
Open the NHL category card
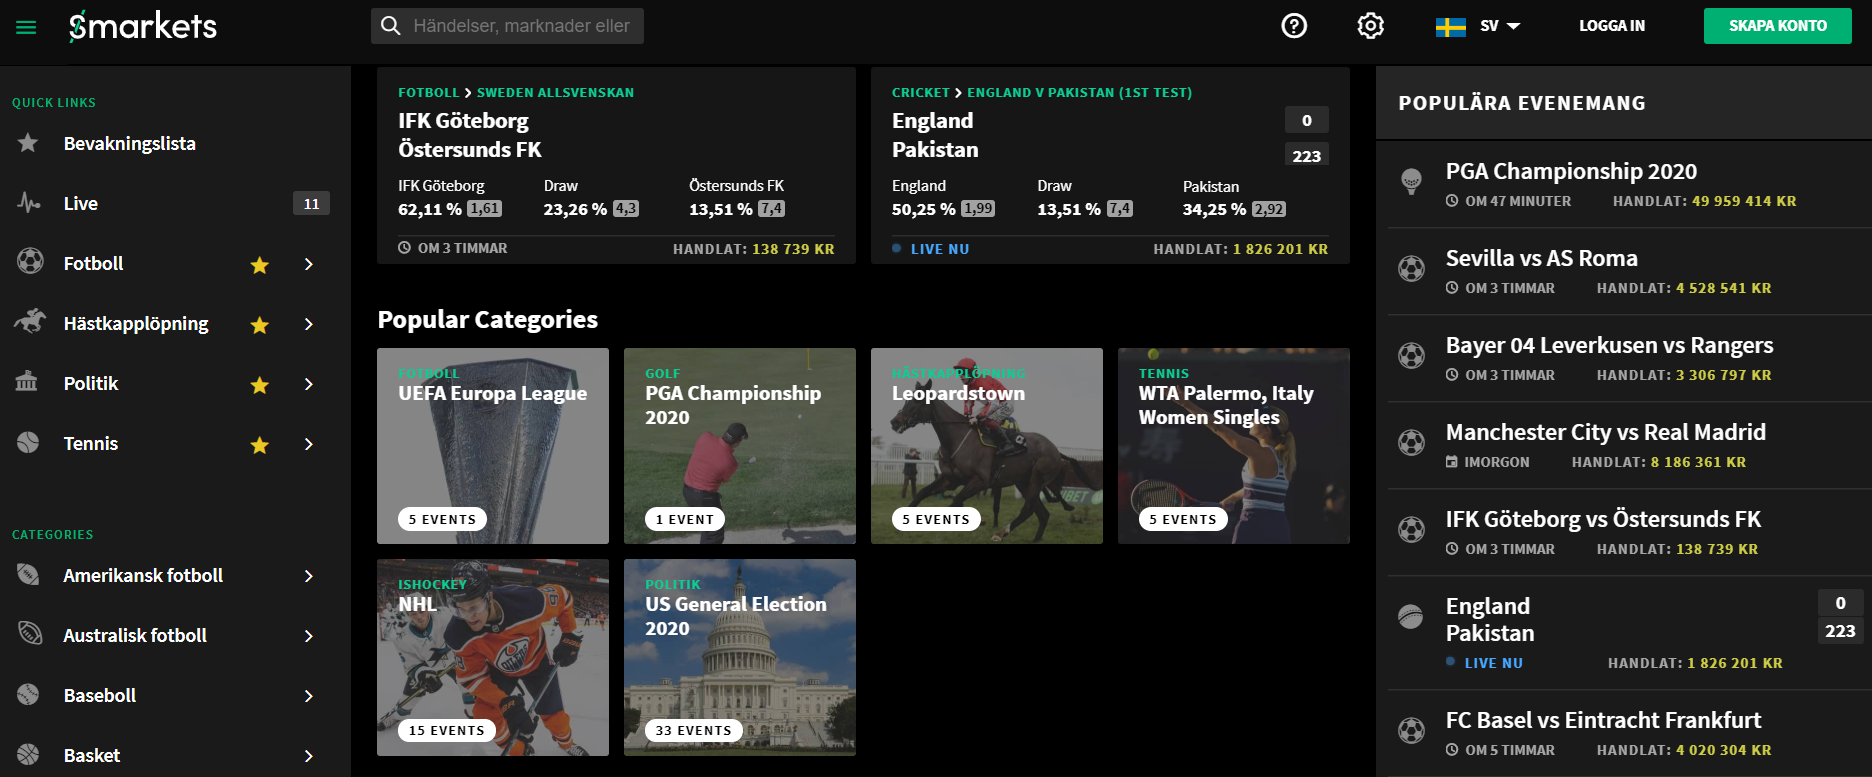(493, 657)
